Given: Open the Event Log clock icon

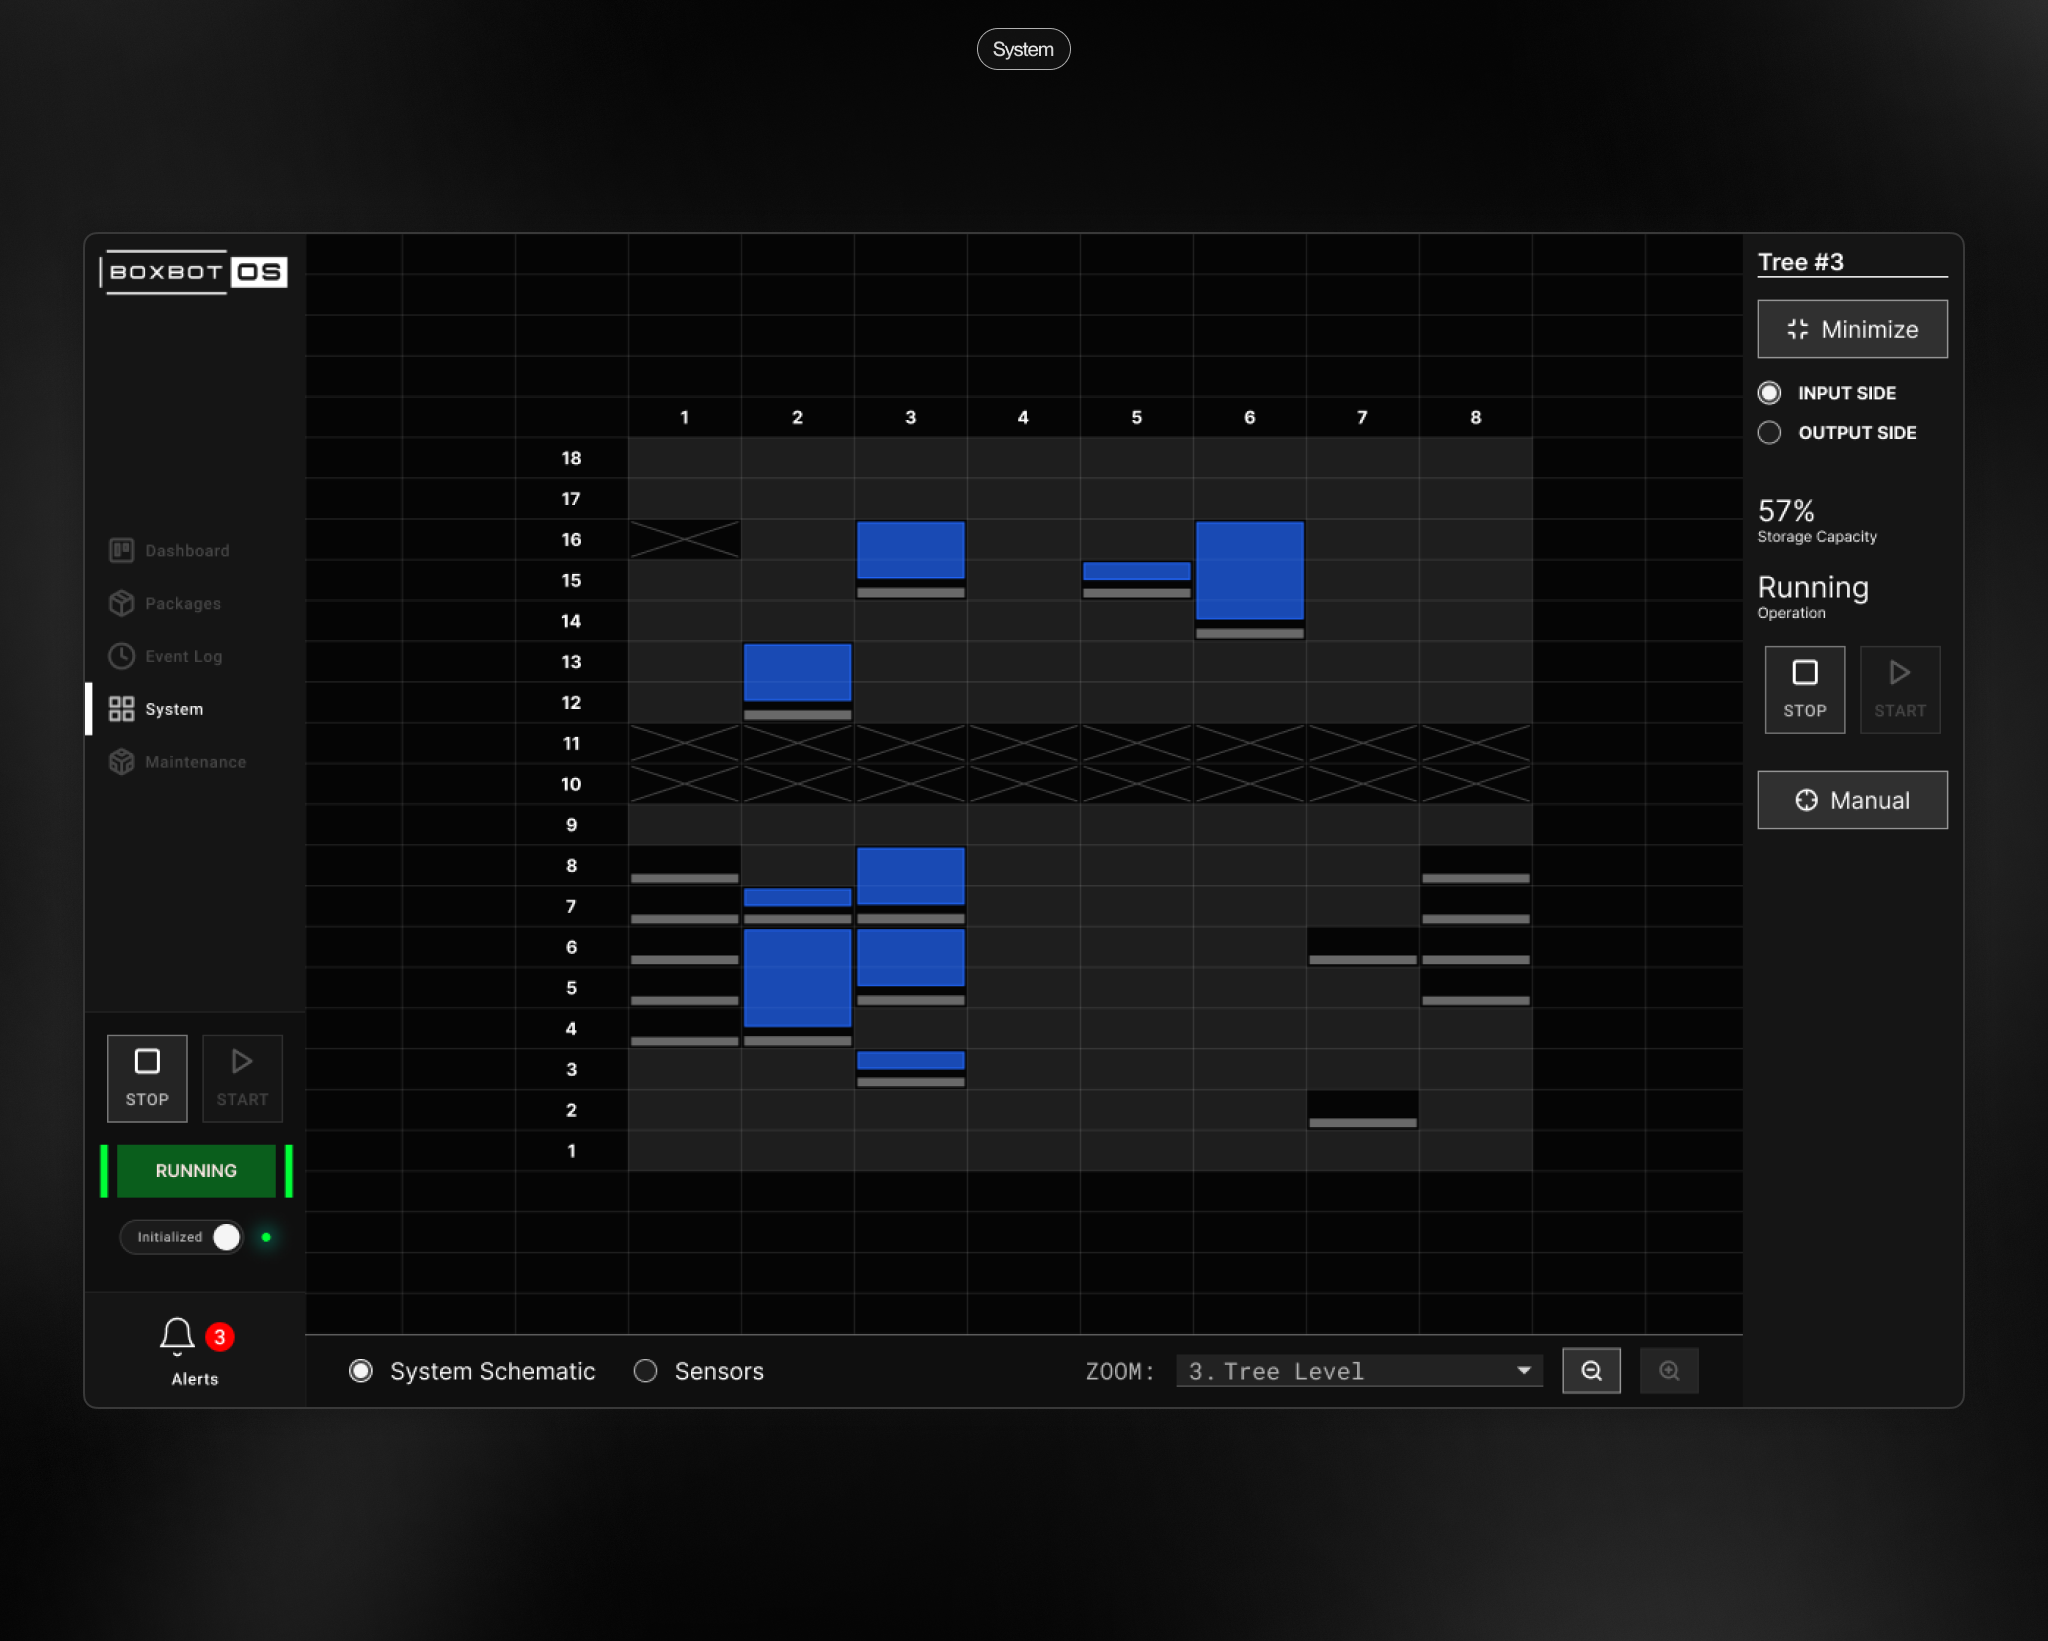Looking at the screenshot, I should coord(121,656).
